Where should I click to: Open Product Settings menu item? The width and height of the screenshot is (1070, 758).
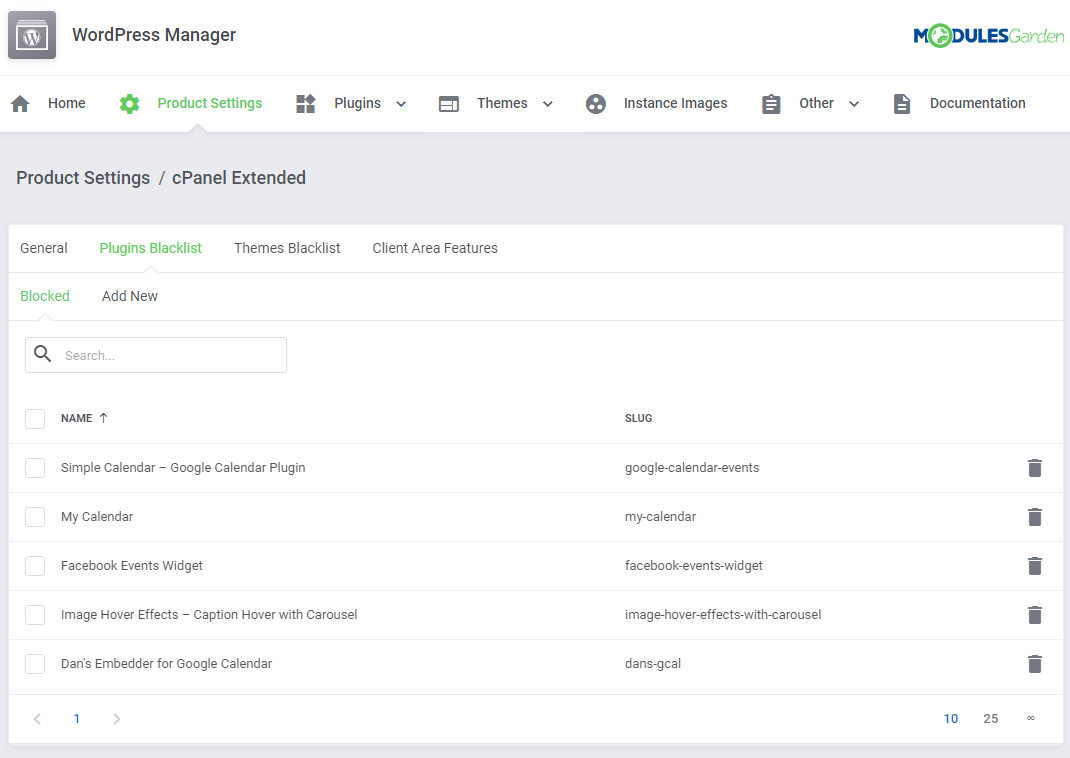[209, 103]
